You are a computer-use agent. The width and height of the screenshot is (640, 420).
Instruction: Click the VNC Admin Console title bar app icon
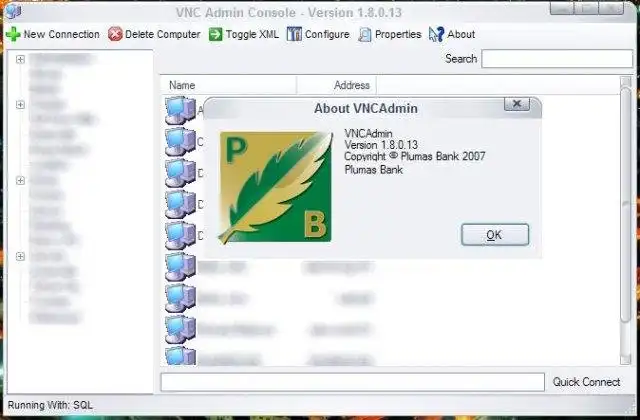pos(13,11)
